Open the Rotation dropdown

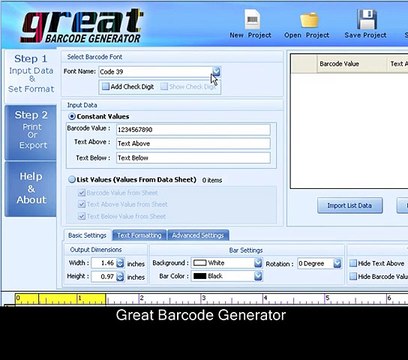[337, 264]
